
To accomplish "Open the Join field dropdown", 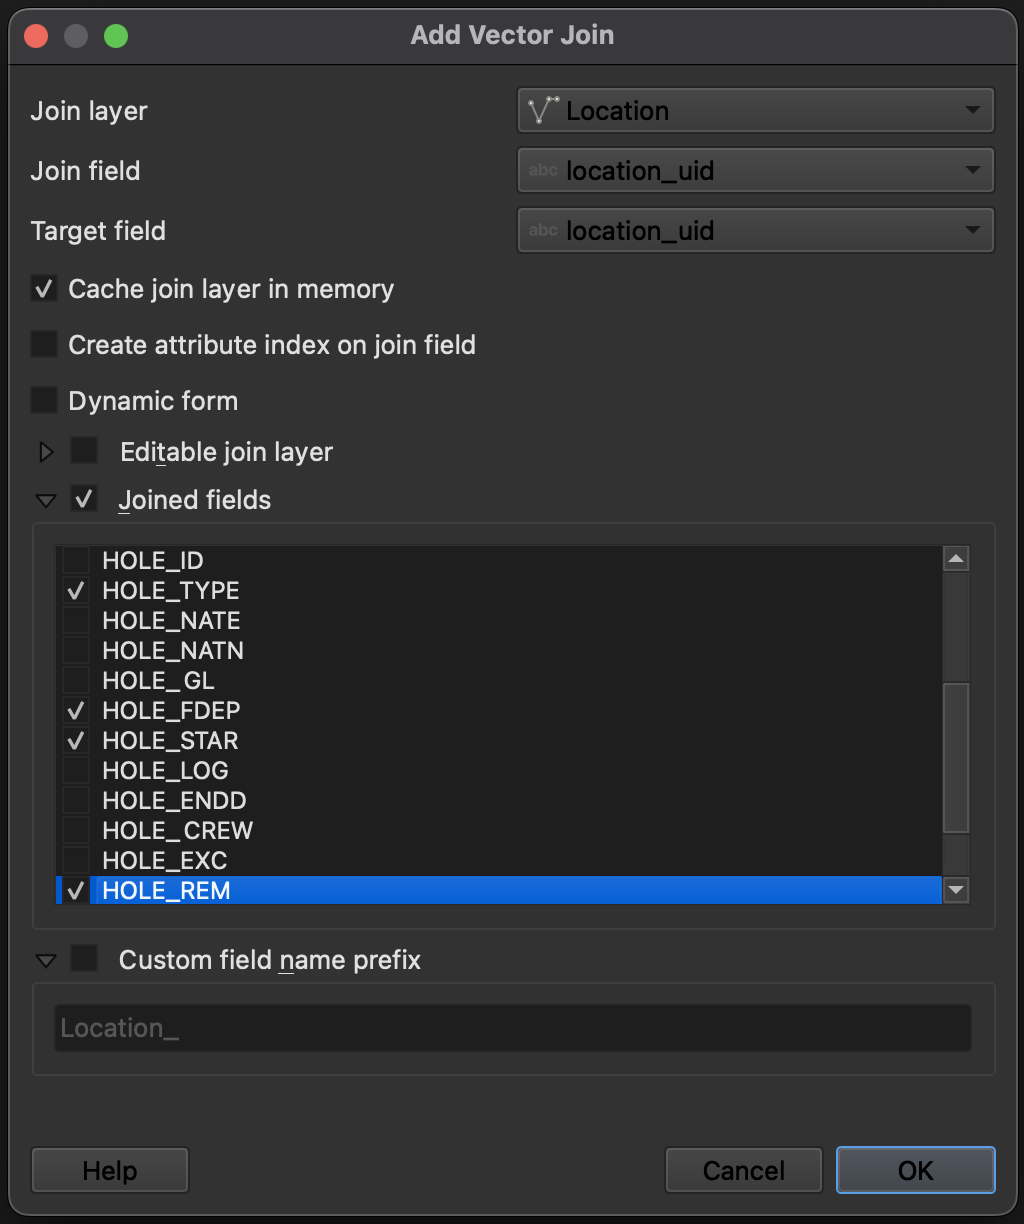I will pos(972,170).
